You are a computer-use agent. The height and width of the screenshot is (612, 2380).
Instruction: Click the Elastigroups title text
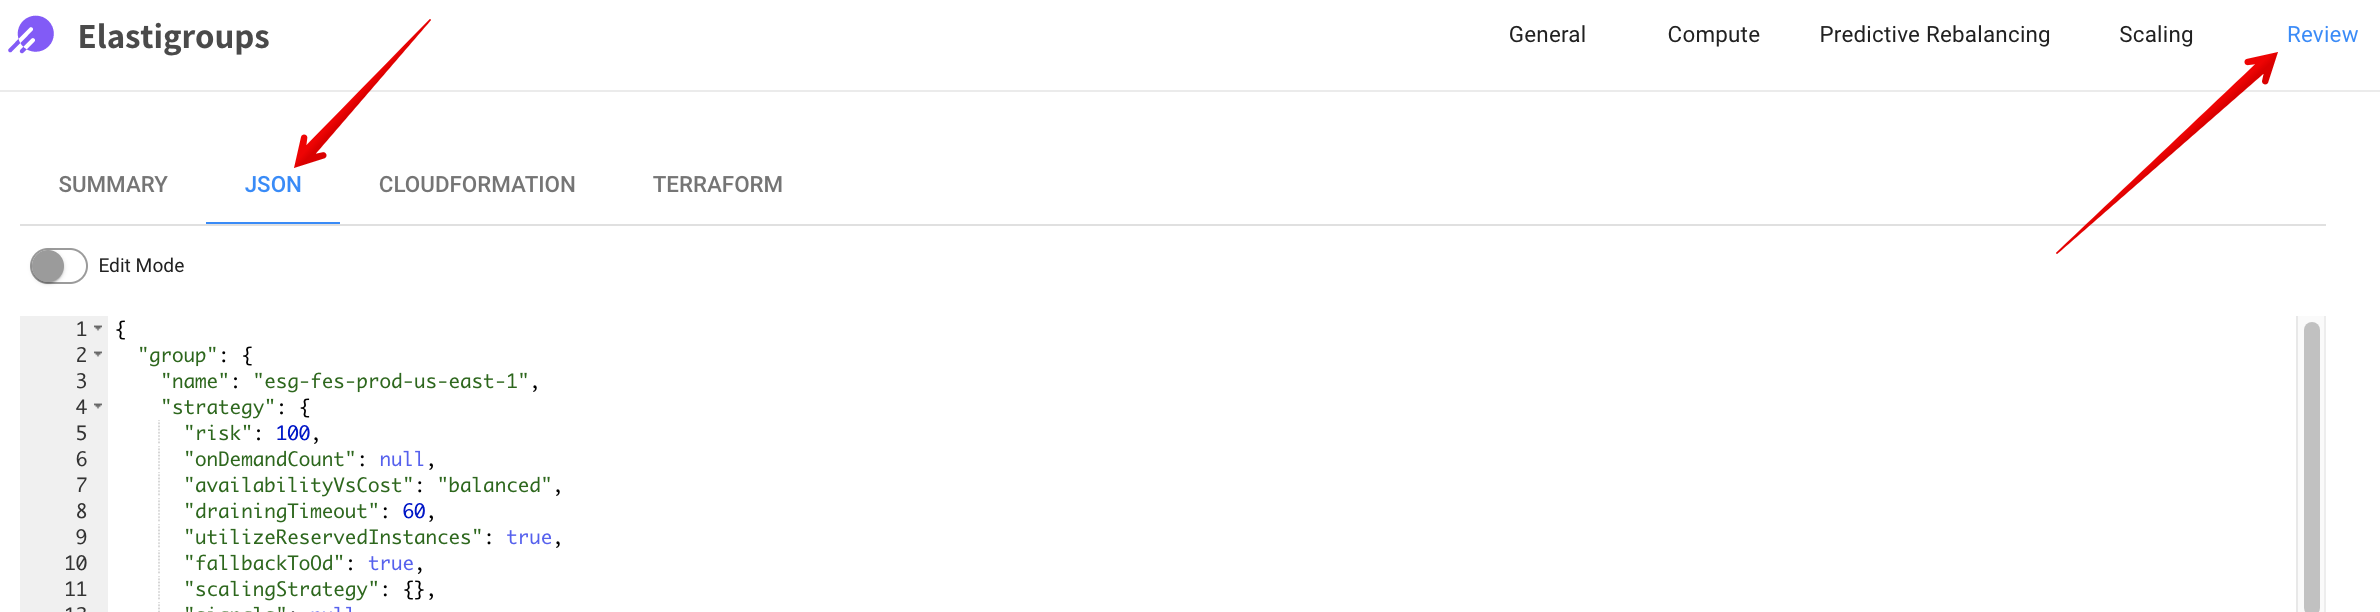click(174, 37)
